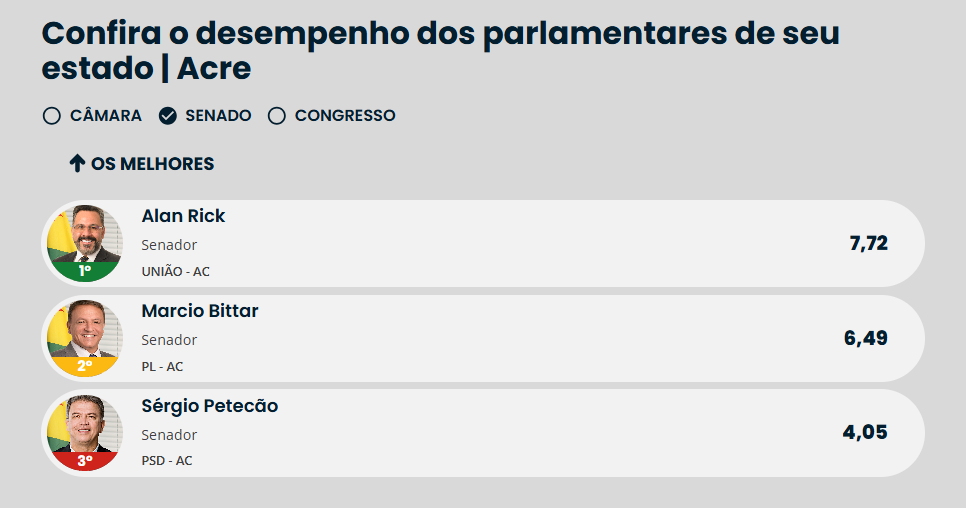Click the PSD - AC party label
The height and width of the screenshot is (508, 966).
tap(167, 461)
